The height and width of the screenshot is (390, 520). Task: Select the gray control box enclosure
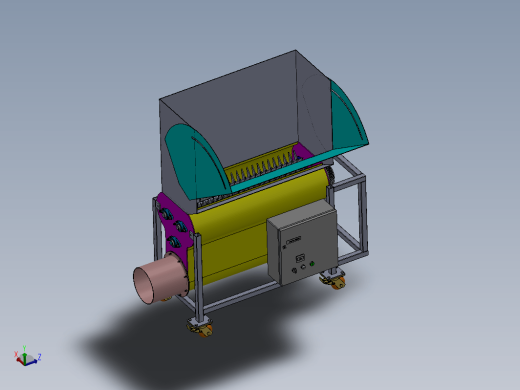click(x=303, y=242)
